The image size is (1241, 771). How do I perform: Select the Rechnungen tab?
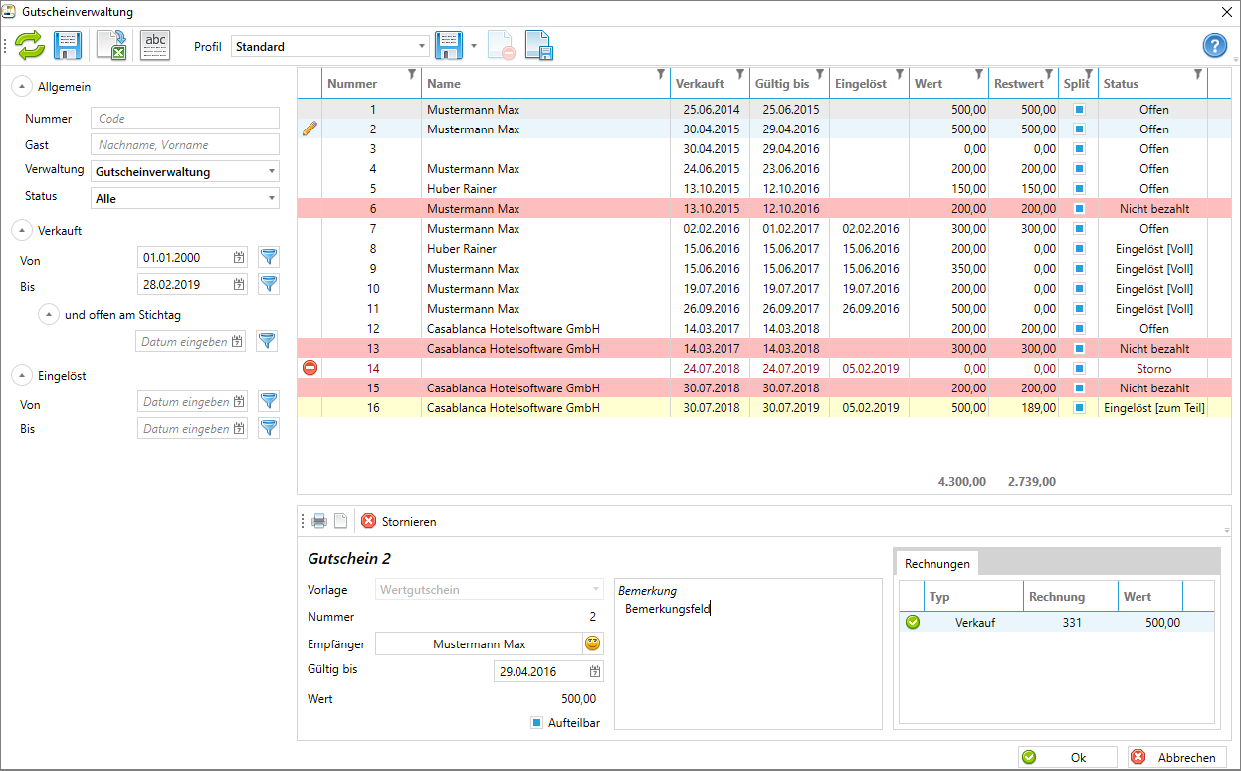[x=937, y=564]
